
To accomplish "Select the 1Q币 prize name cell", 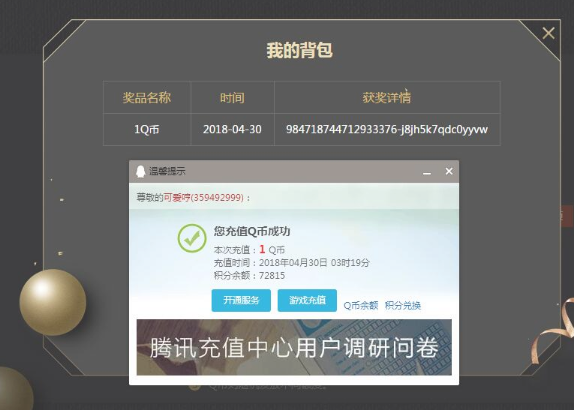I will pos(147,130).
